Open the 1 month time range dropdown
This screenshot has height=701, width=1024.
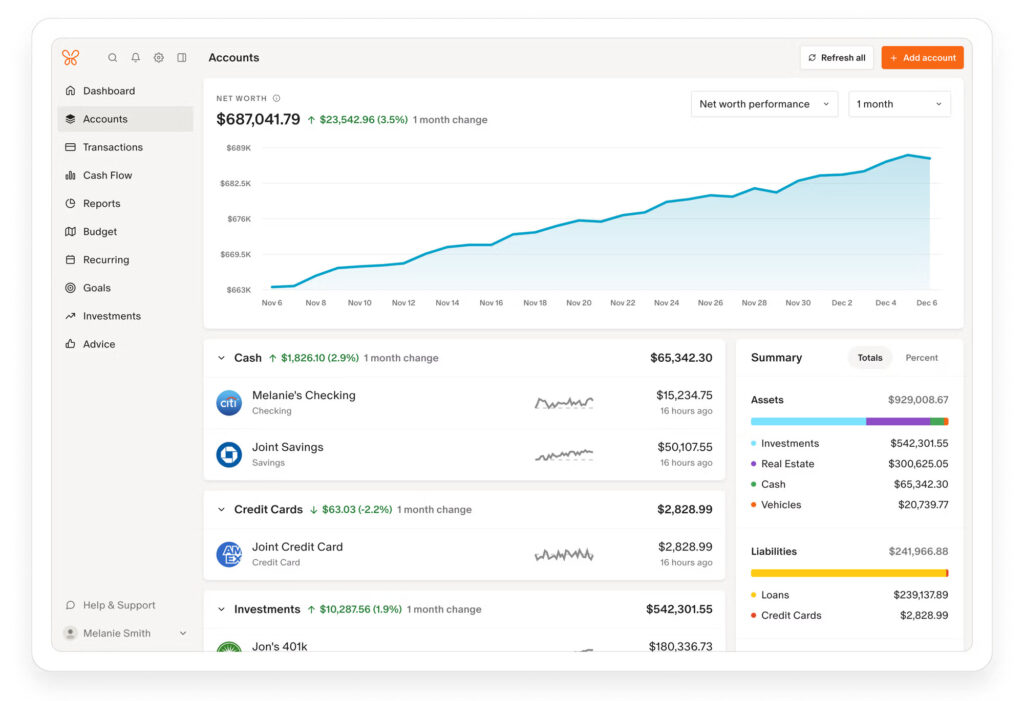point(899,104)
